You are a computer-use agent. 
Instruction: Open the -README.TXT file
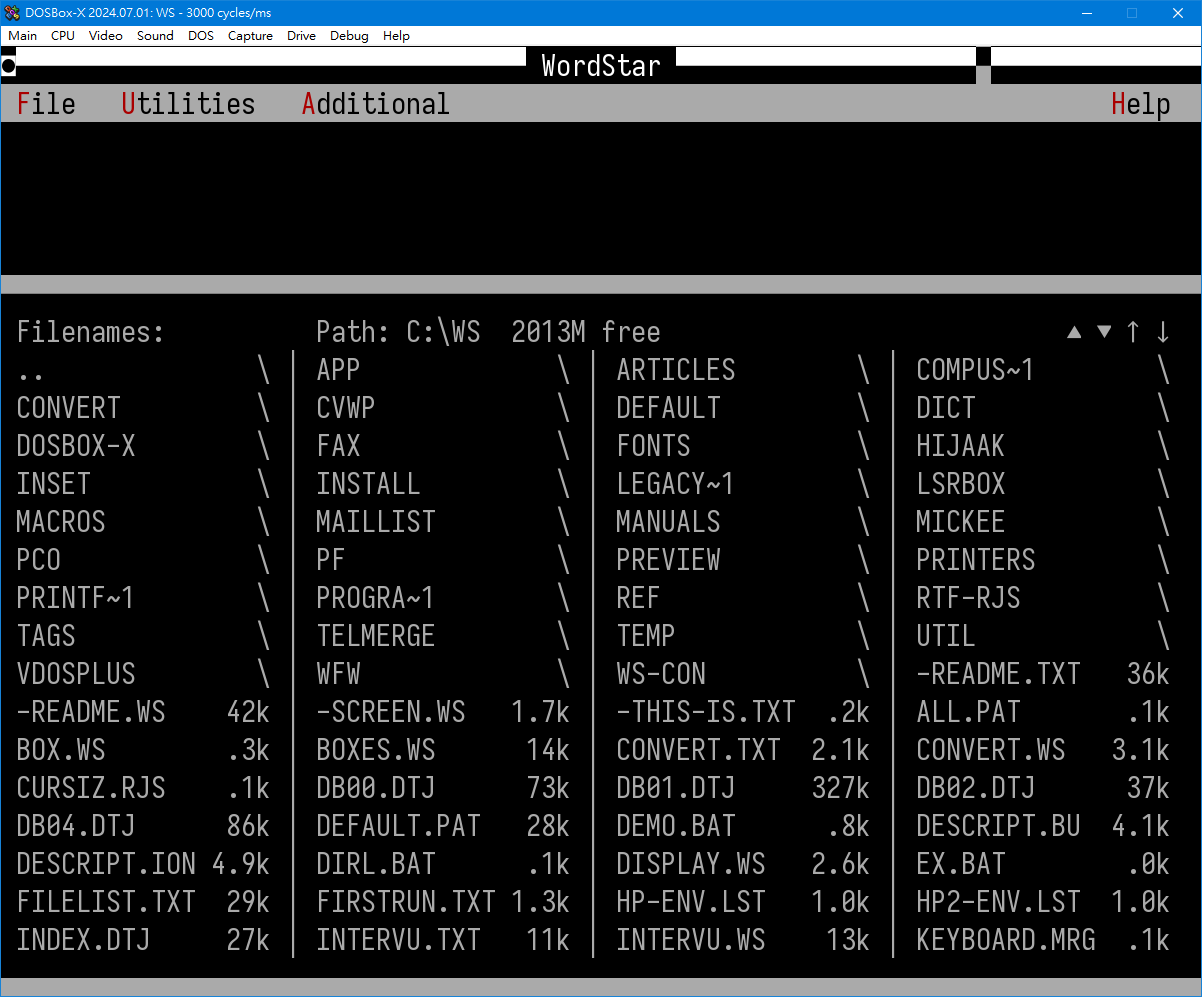pos(997,673)
